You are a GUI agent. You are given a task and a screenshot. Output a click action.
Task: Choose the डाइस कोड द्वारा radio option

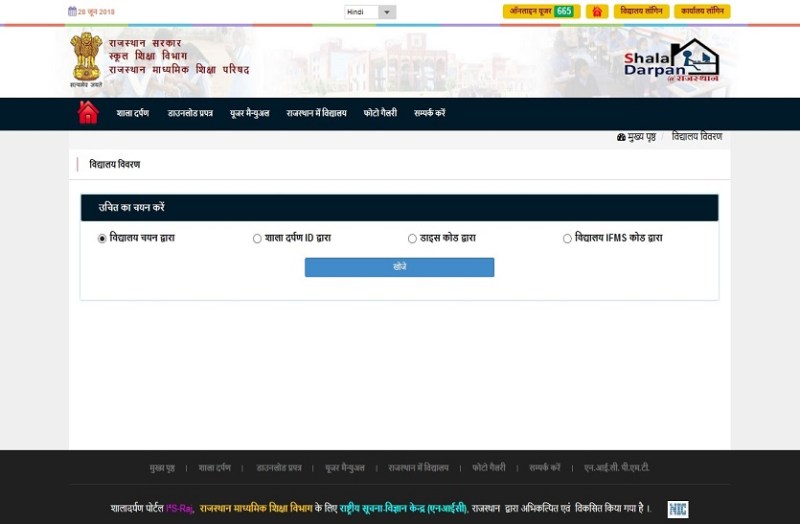coord(412,239)
